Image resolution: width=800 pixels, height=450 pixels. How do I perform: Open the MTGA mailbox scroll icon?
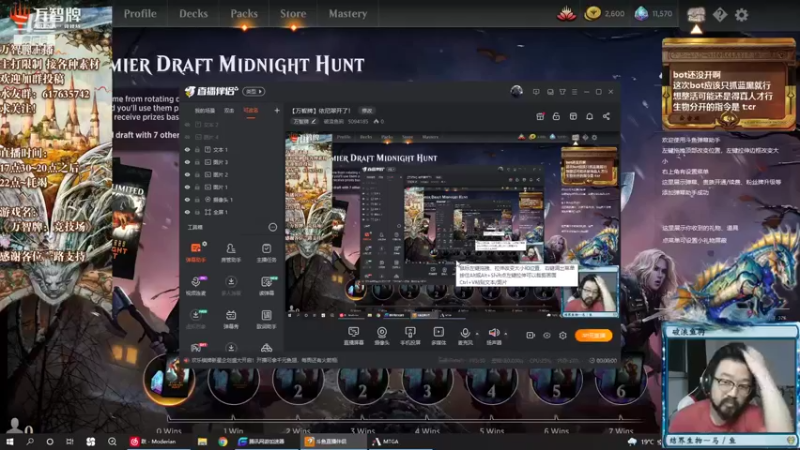point(696,14)
